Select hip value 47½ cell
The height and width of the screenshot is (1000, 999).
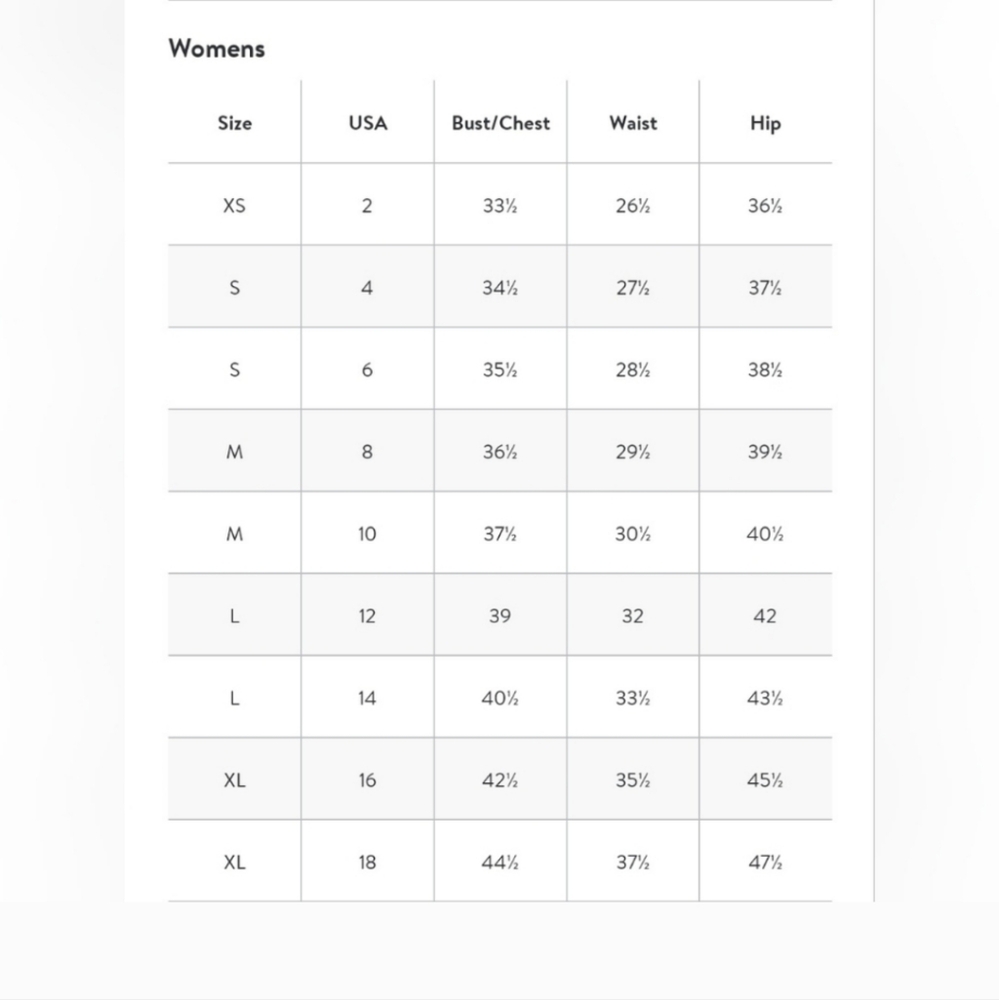(766, 862)
